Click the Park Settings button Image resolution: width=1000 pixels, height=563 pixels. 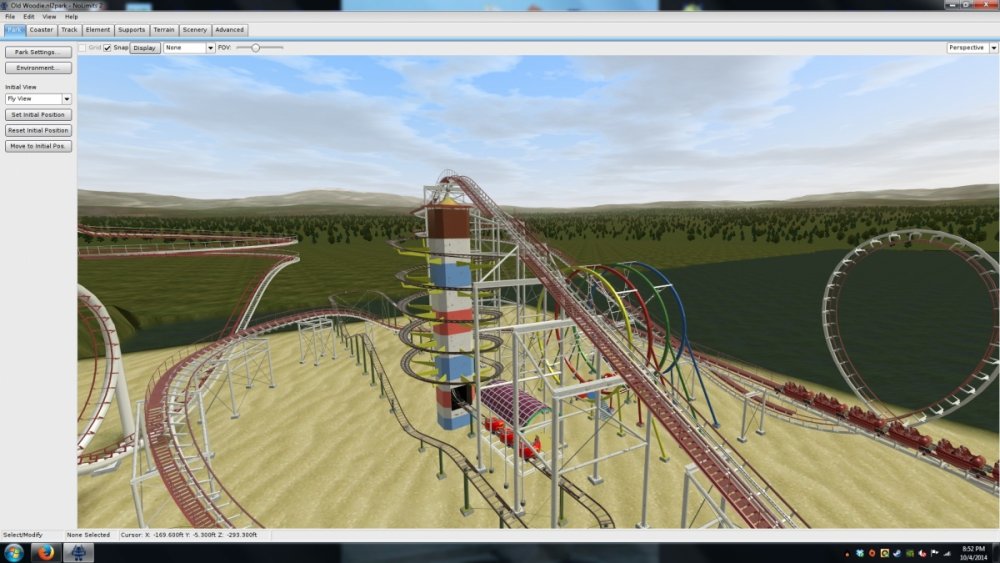tap(38, 52)
